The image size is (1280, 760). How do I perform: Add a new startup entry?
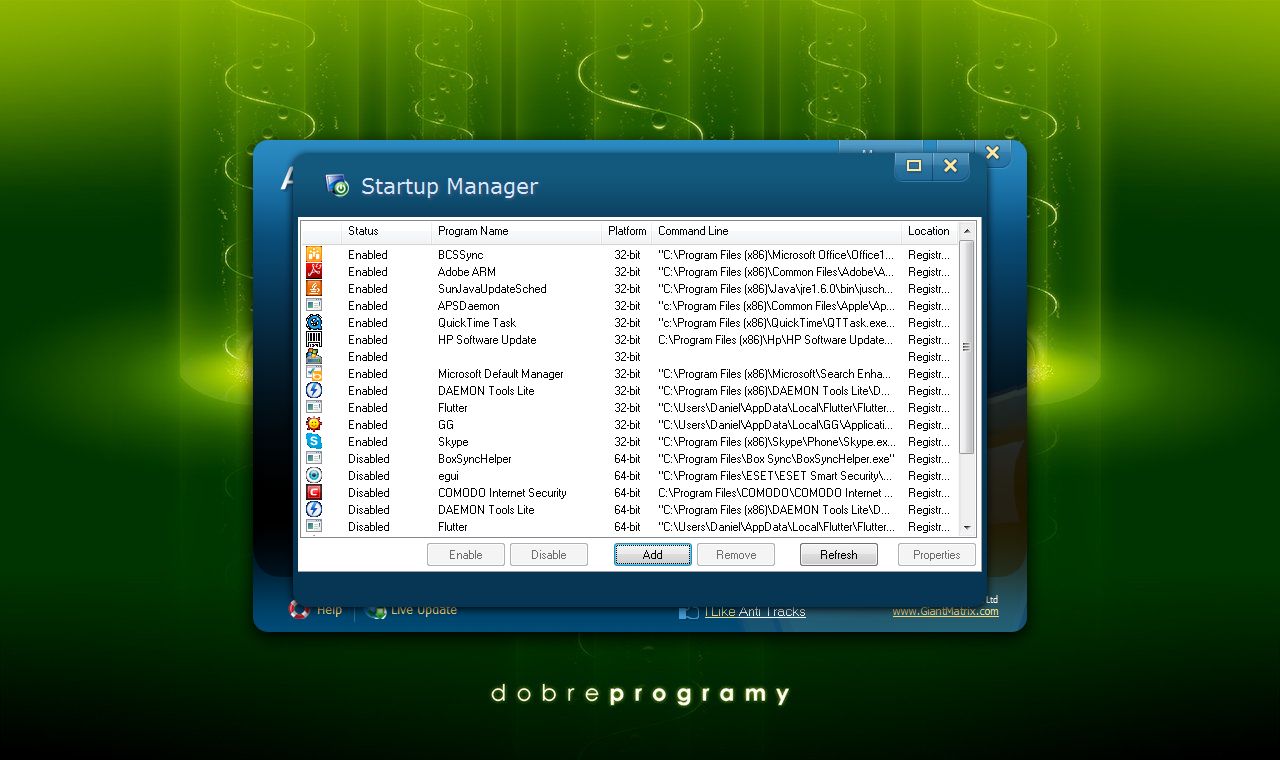point(653,555)
